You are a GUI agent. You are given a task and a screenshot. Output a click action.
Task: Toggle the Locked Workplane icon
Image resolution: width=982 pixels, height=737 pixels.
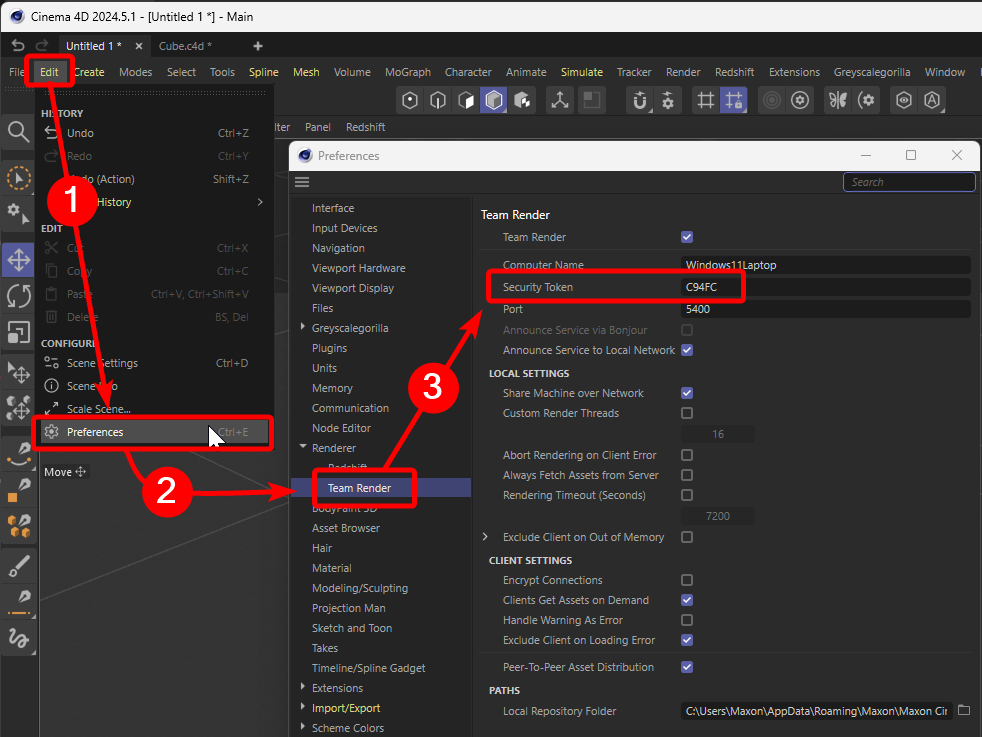coord(733,100)
